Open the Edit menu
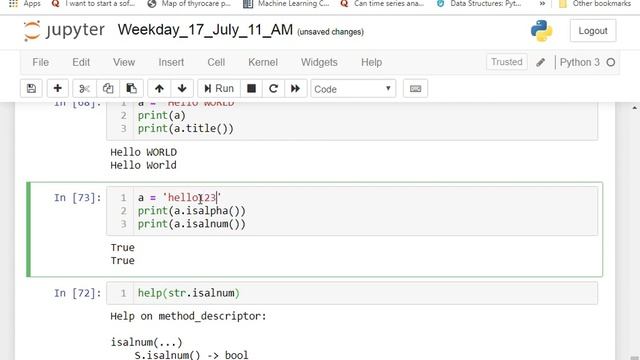The image size is (640, 360). point(81,62)
